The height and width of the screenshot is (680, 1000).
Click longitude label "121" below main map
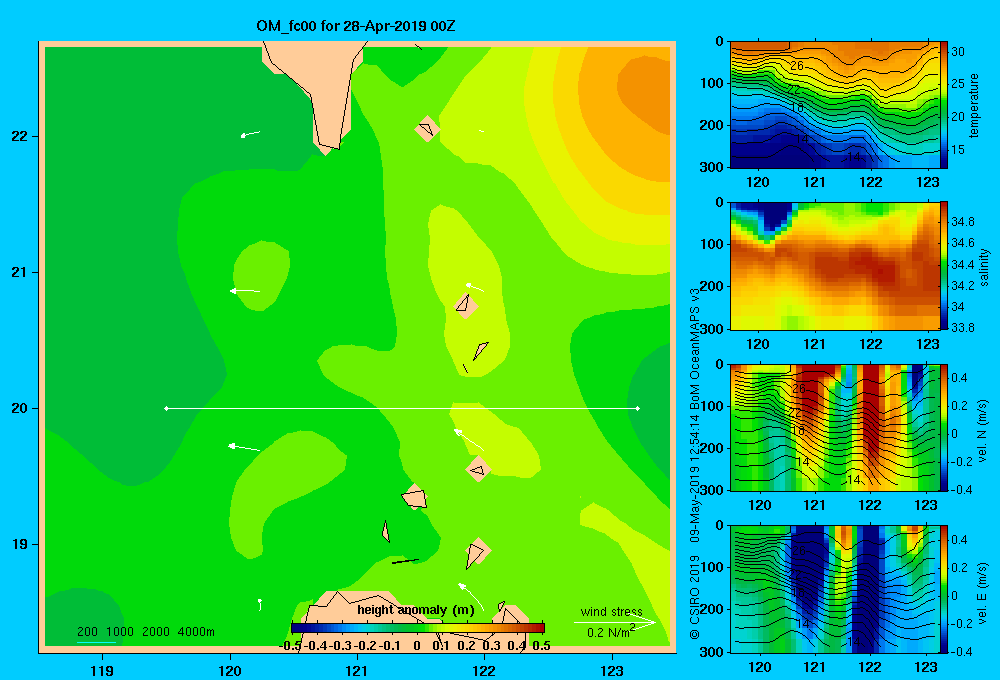(357, 670)
